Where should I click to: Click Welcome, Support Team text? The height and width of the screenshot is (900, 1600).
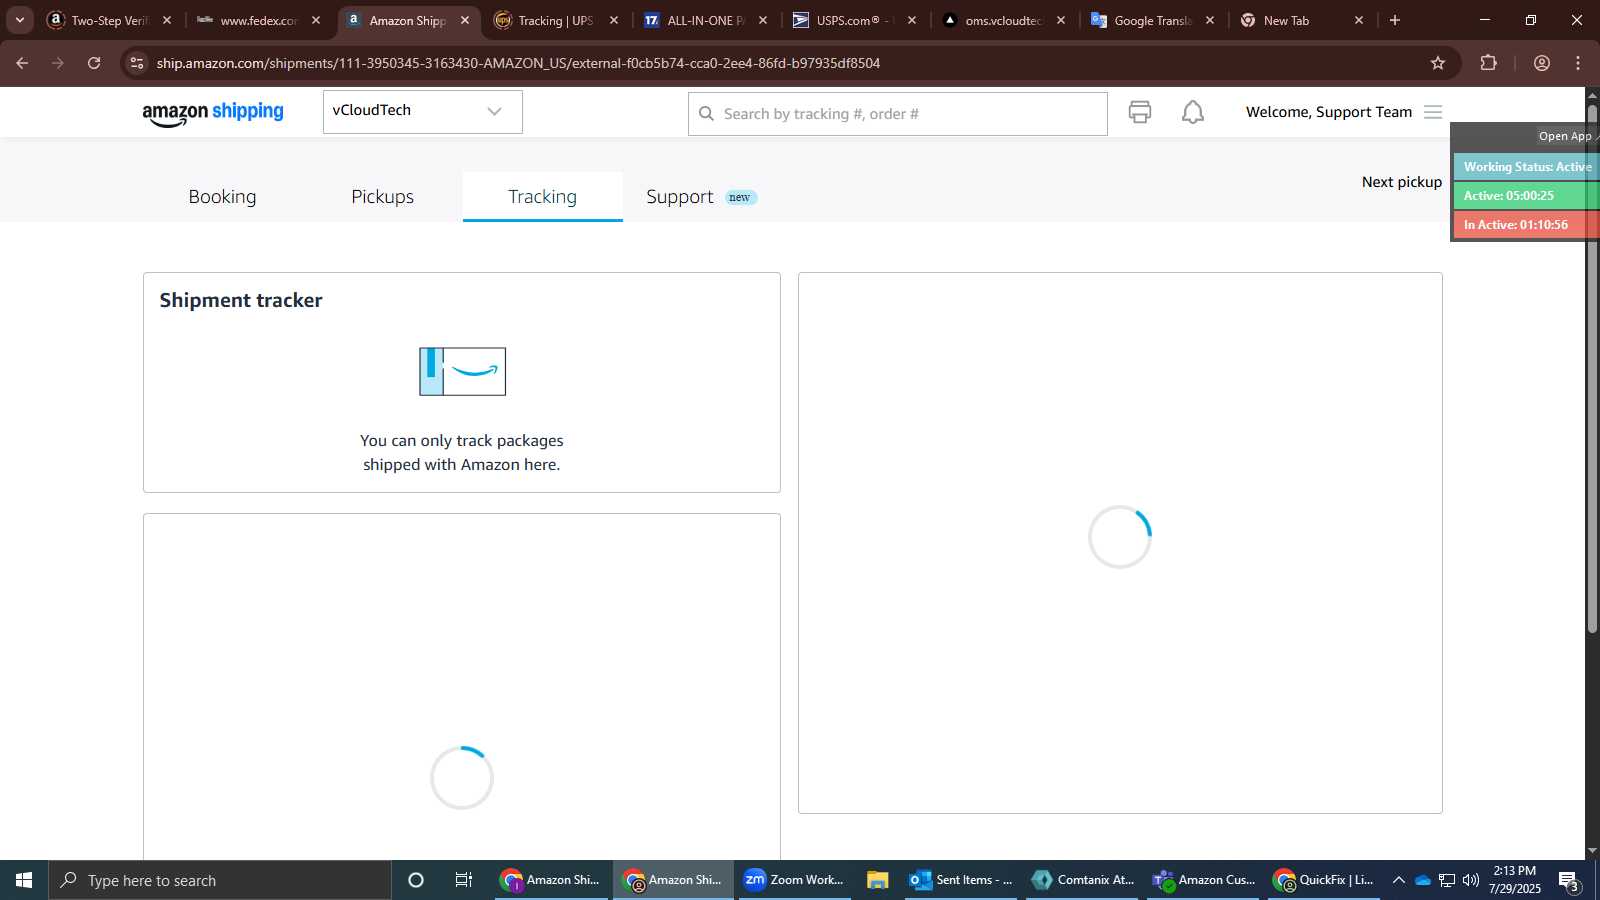1329,112
